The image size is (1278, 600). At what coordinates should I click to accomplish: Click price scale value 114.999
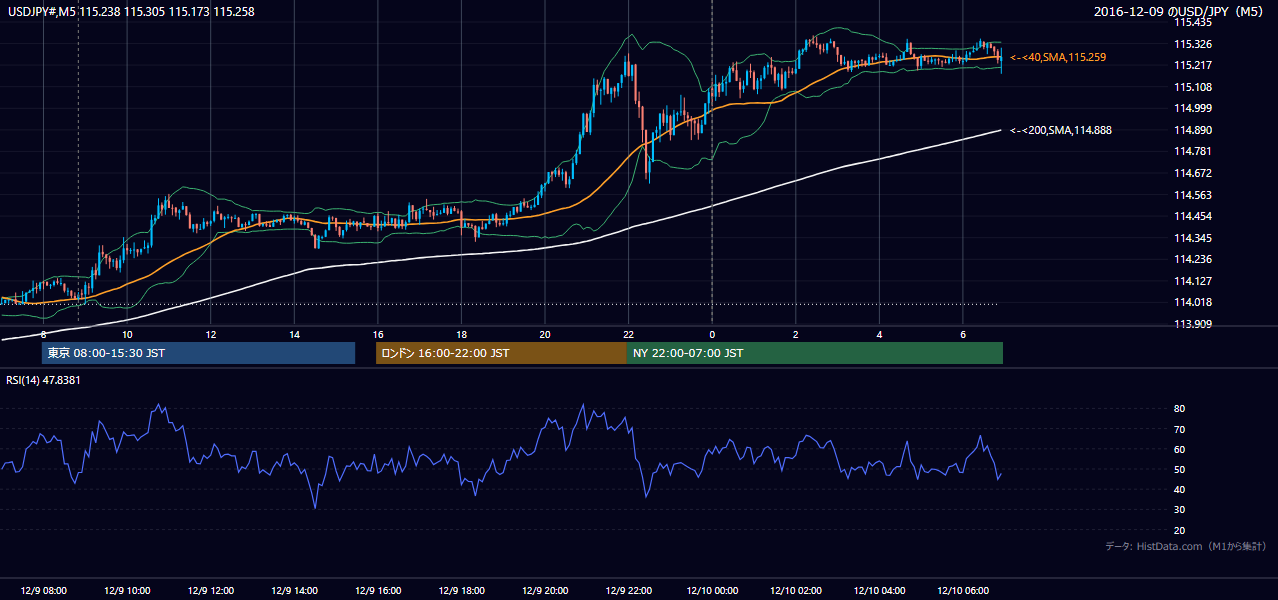pyautogui.click(x=1192, y=108)
